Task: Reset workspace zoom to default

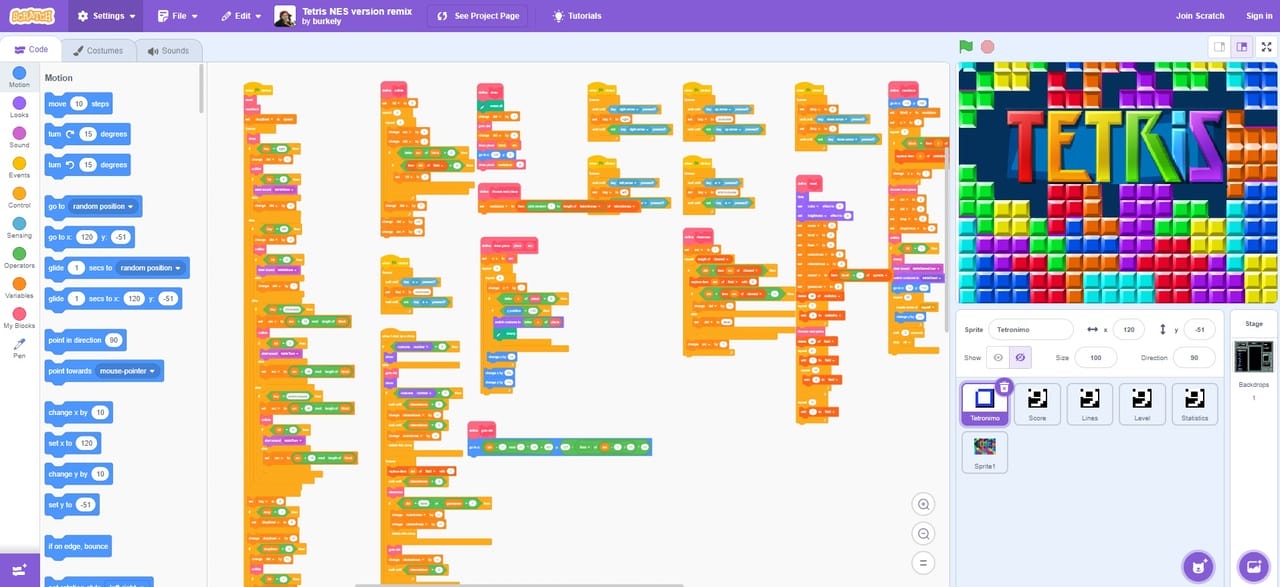Action: (924, 564)
